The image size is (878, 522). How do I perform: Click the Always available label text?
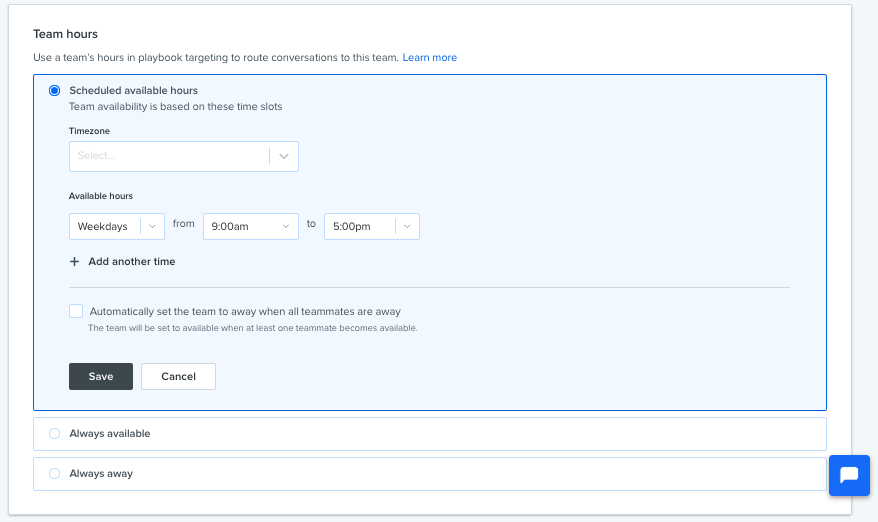(110, 434)
